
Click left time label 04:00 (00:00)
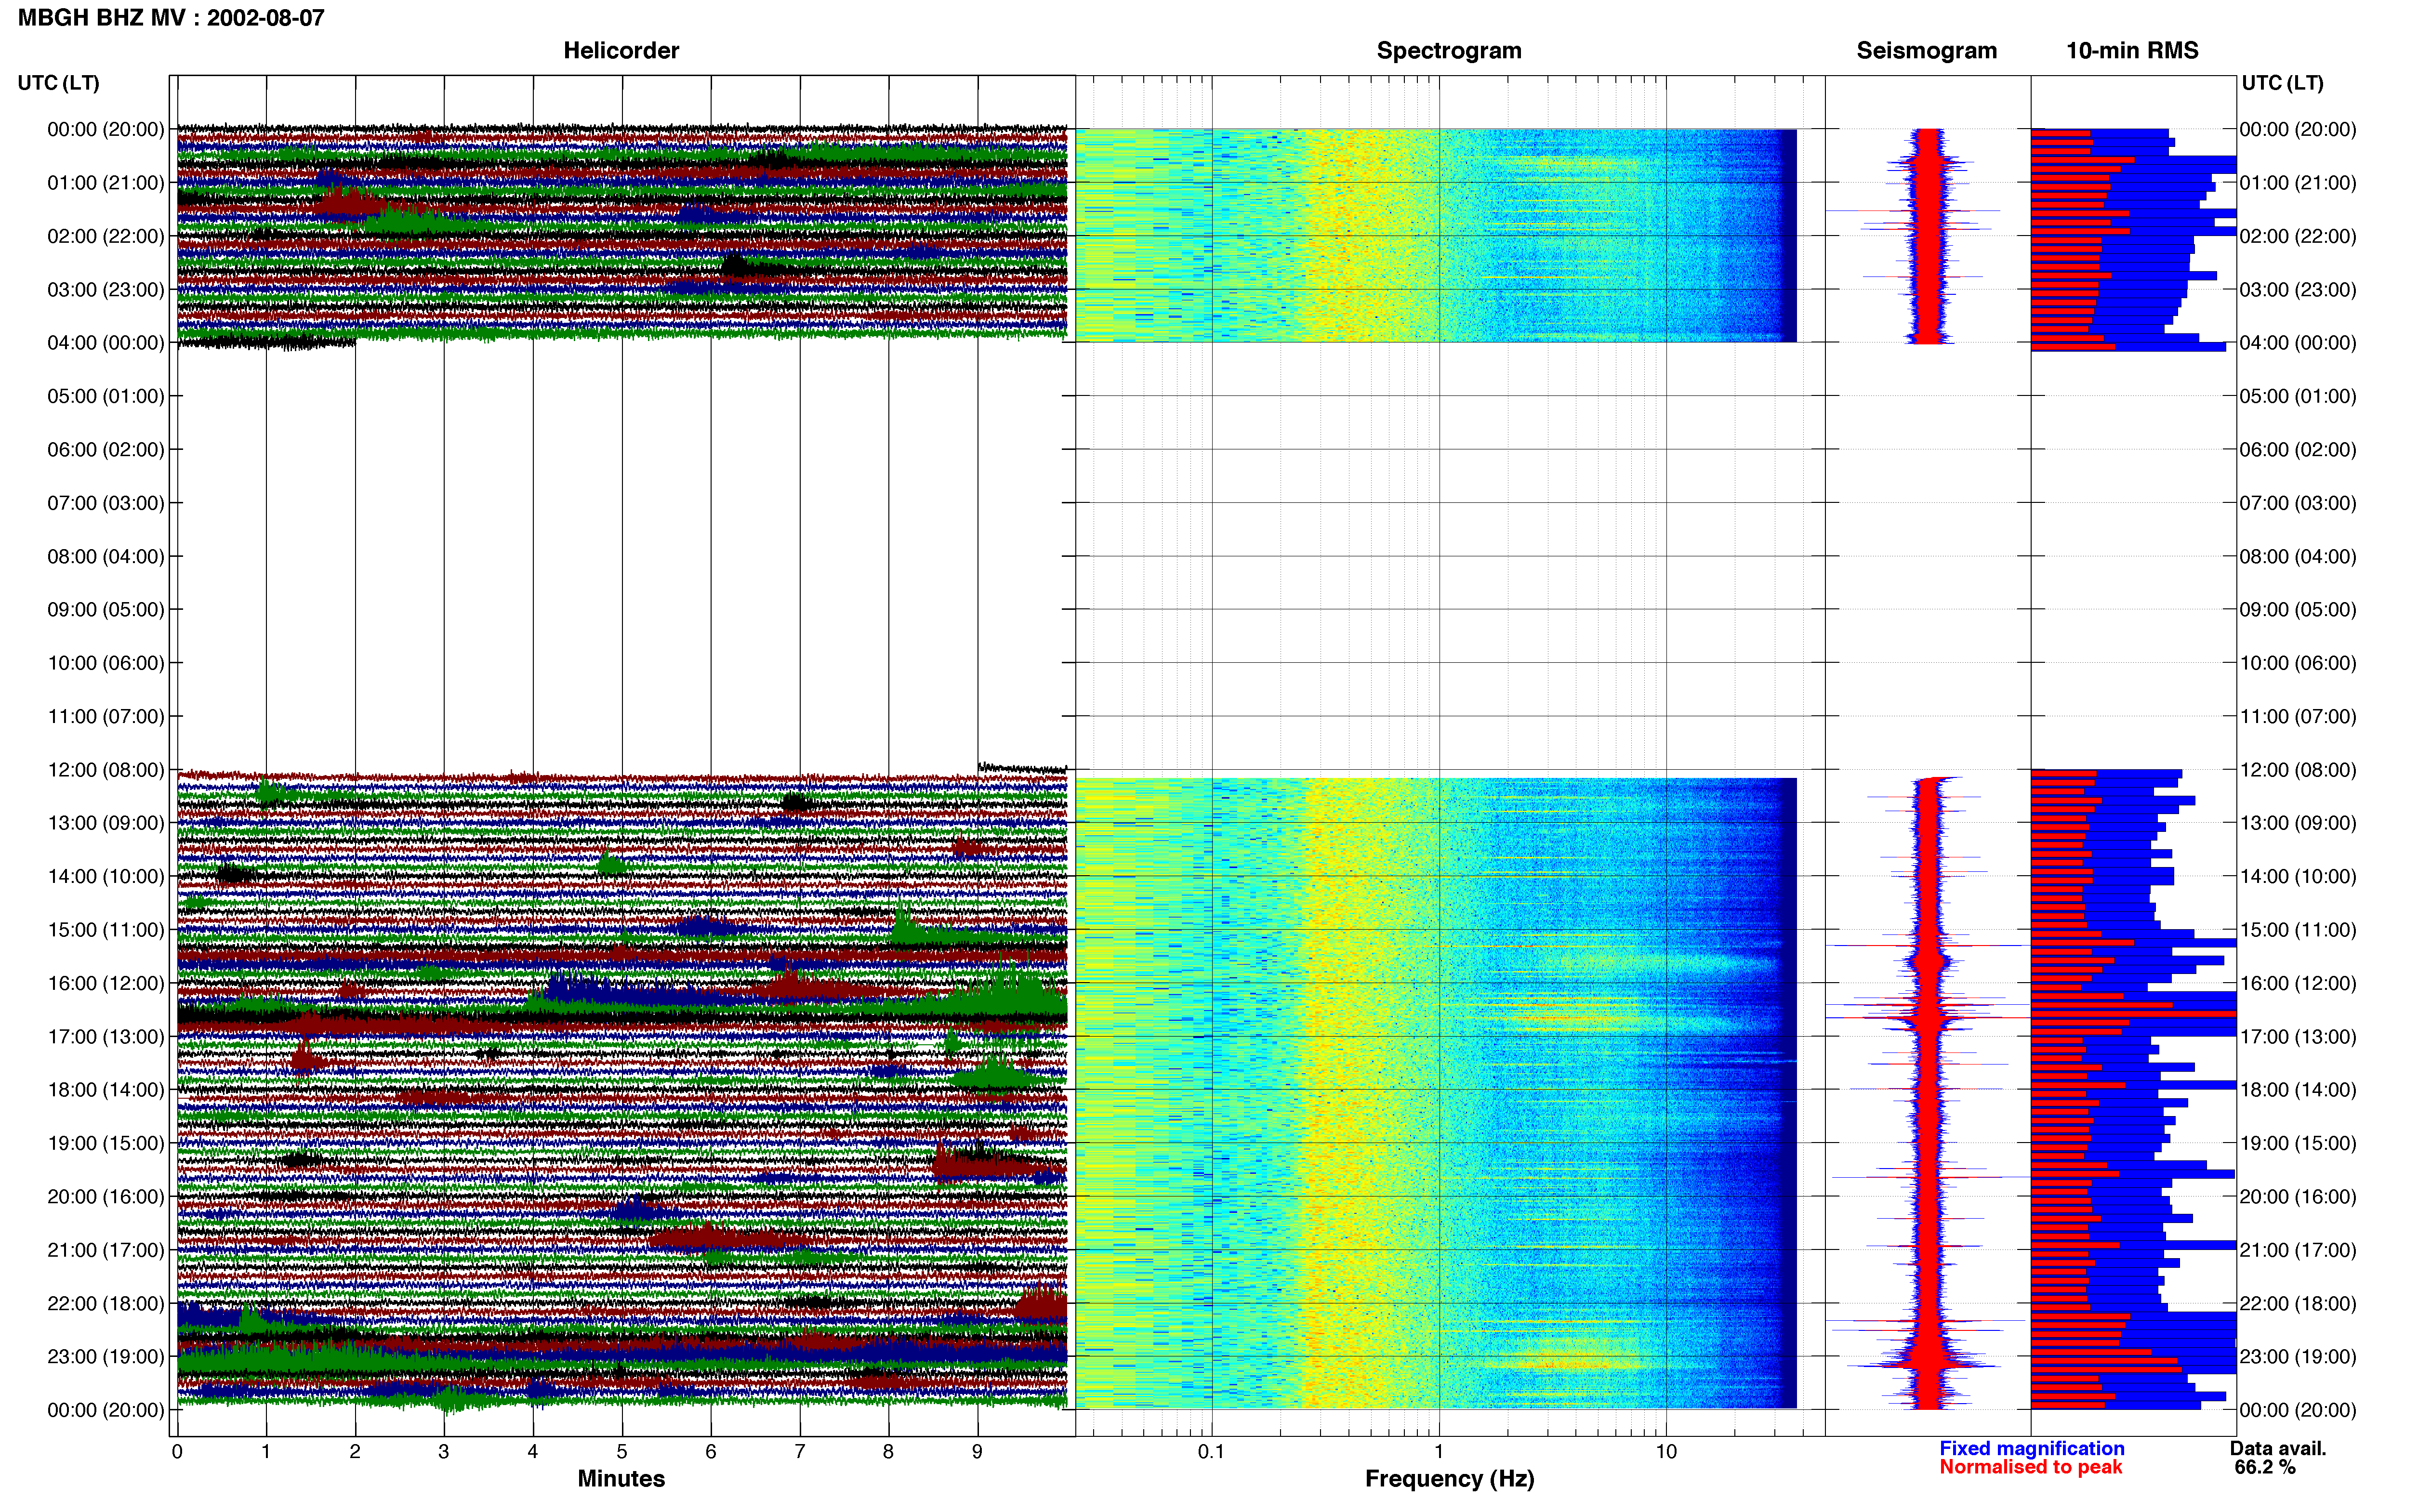[x=106, y=343]
